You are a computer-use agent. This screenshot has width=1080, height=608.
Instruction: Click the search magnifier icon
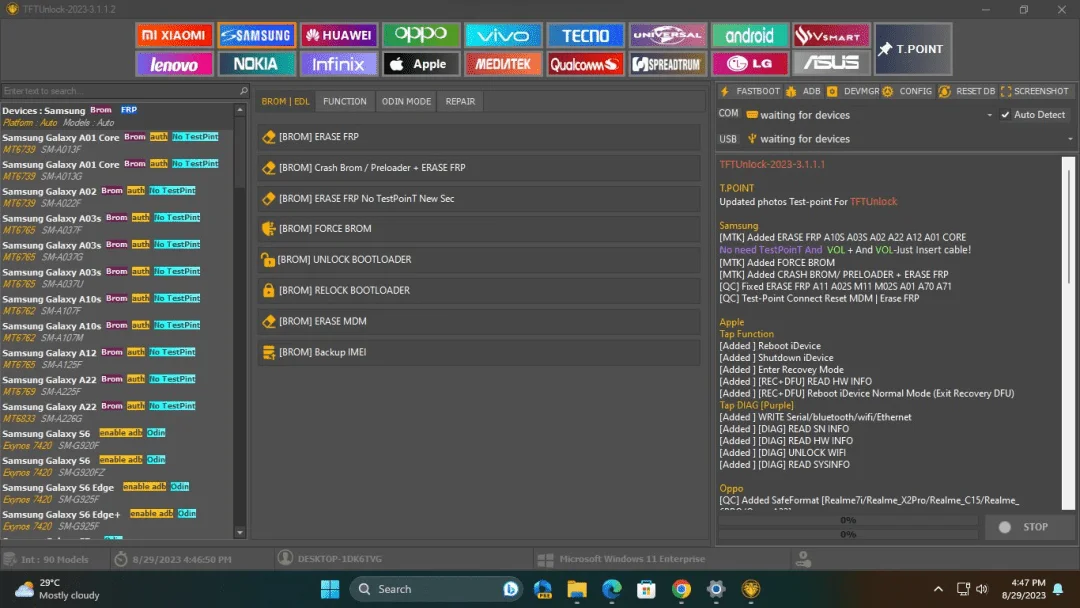(243, 91)
